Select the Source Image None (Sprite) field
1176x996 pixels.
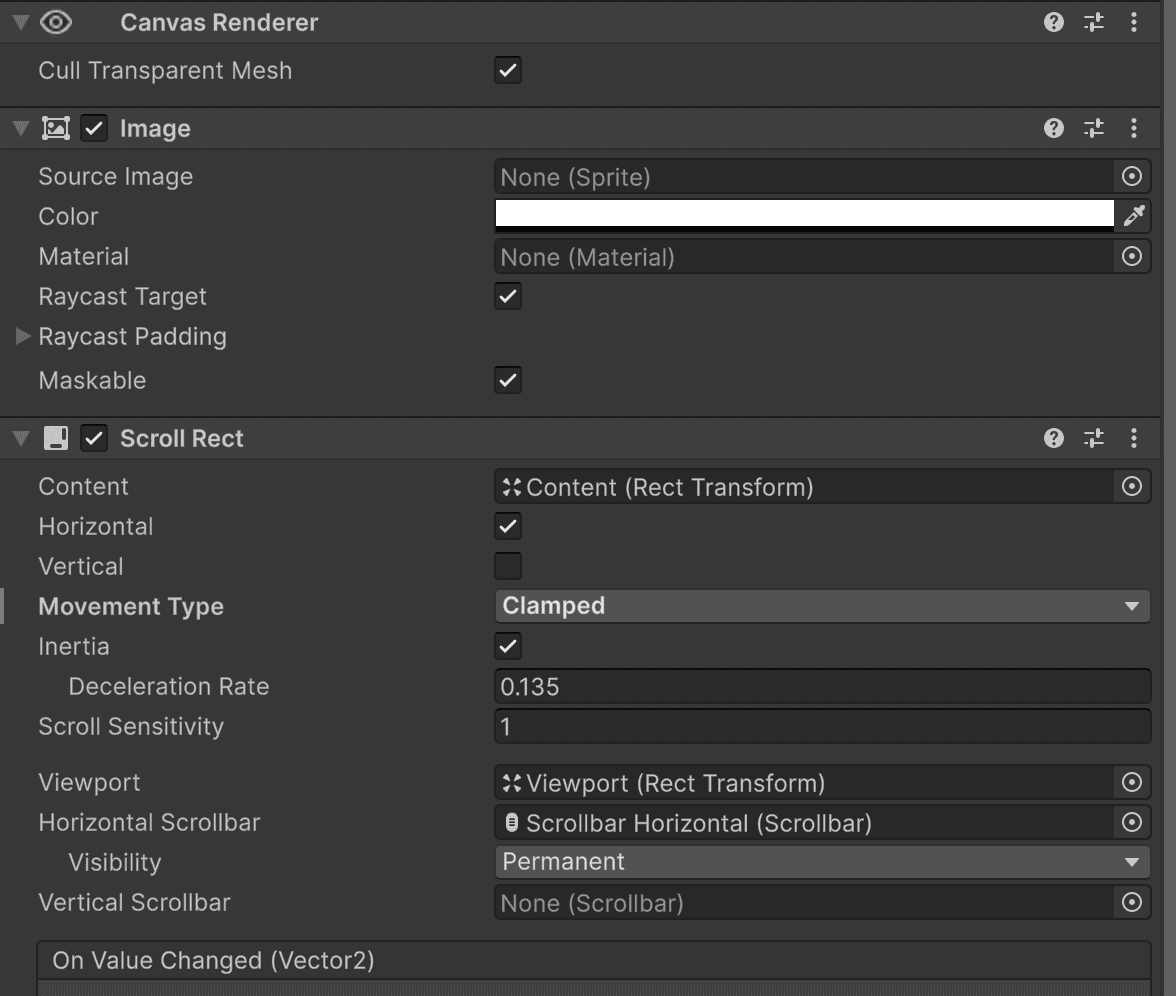pyautogui.click(x=804, y=177)
